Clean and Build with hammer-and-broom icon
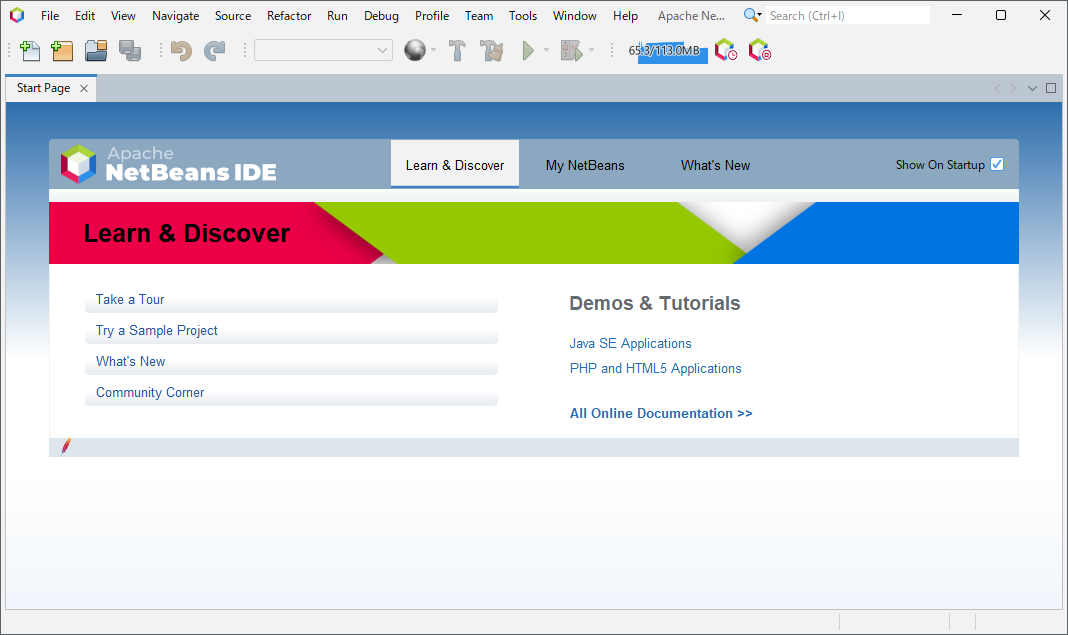Image resolution: width=1068 pixels, height=635 pixels. (x=491, y=50)
